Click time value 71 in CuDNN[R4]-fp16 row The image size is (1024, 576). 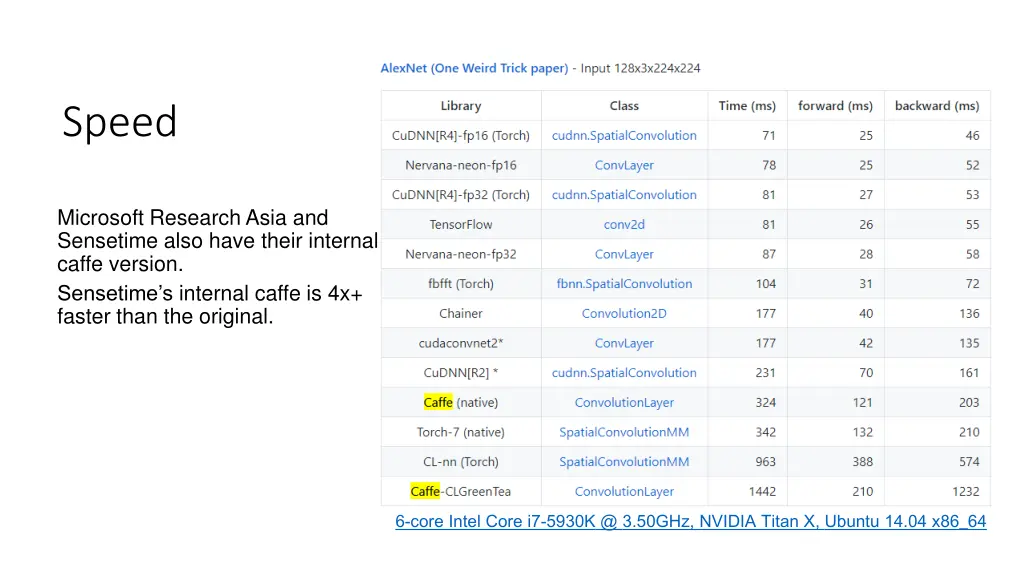[x=769, y=135]
